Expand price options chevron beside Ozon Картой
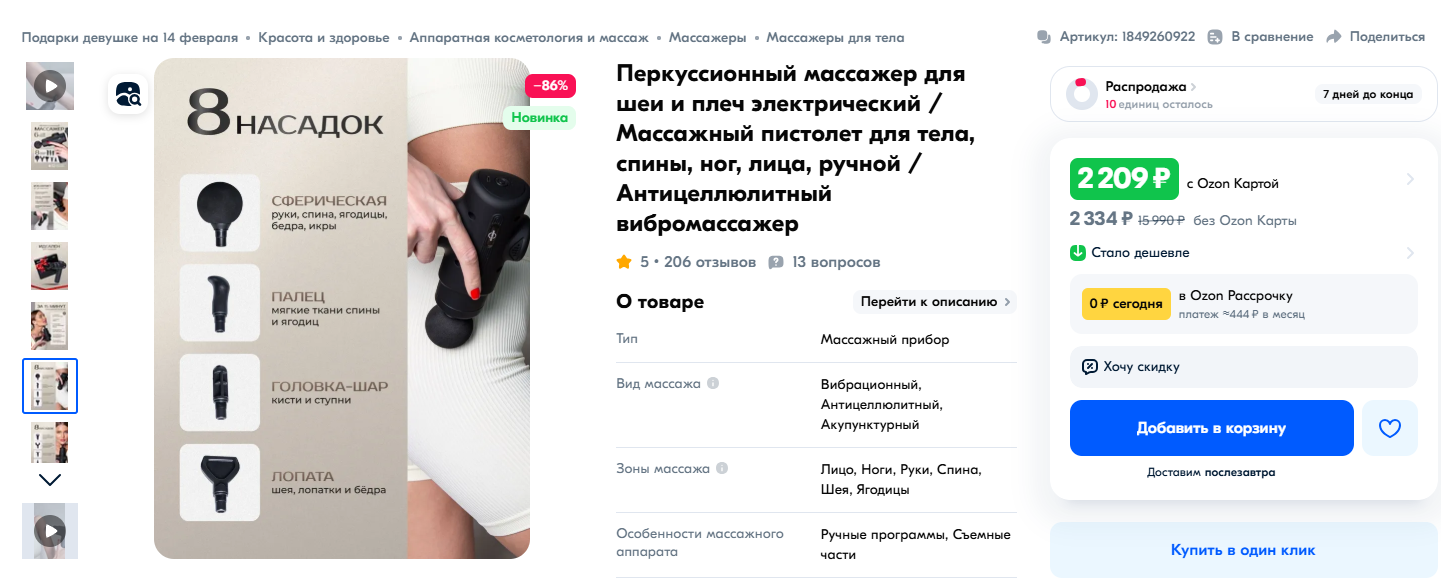 1410,180
